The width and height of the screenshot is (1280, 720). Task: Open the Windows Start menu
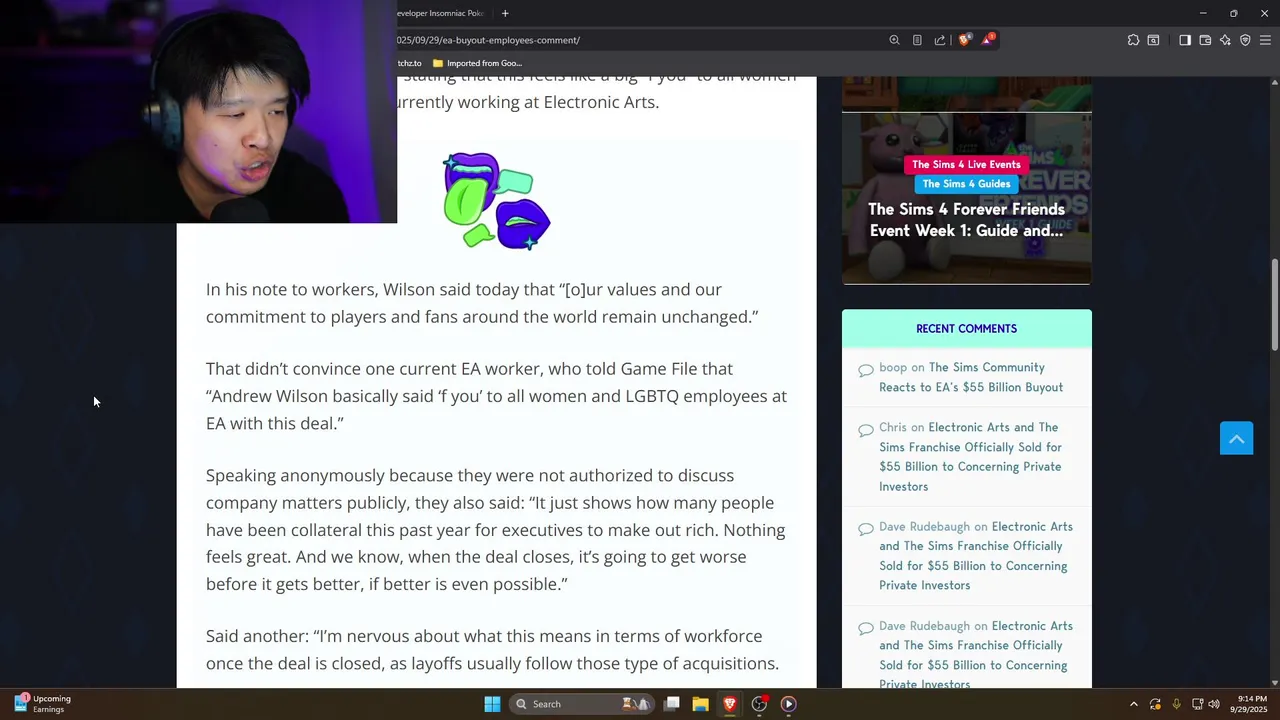[x=492, y=704]
